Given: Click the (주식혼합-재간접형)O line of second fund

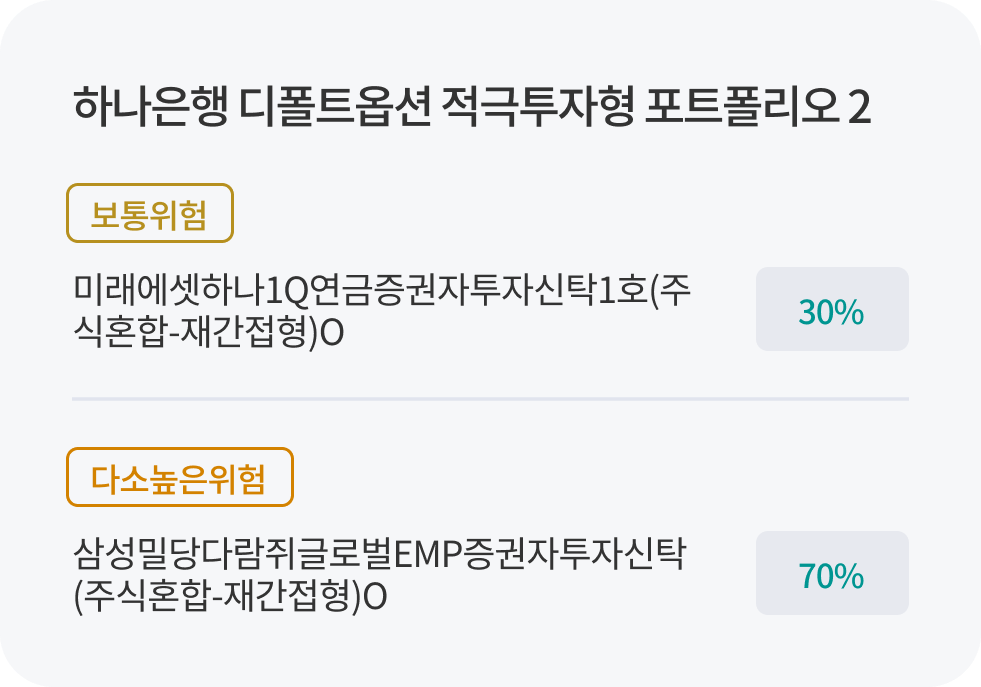Looking at the screenshot, I should 231,596.
